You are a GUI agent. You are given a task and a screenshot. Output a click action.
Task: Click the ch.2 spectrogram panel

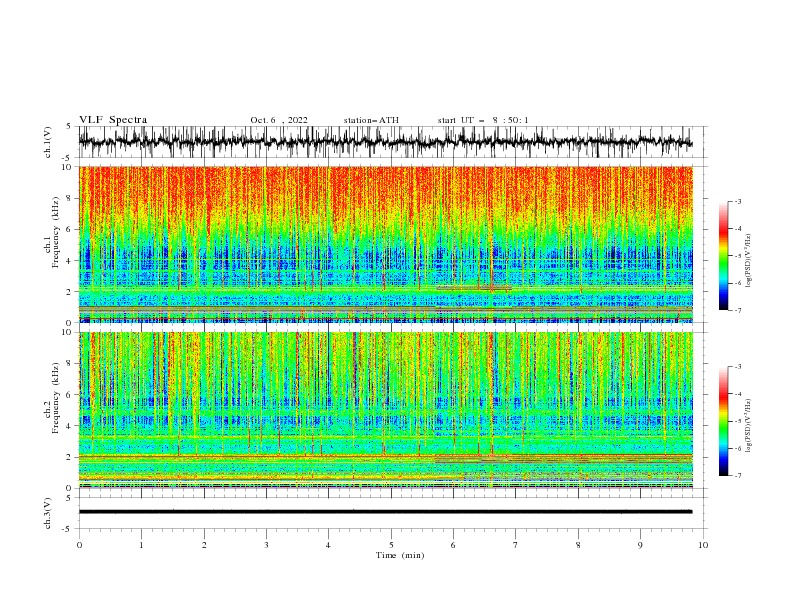click(x=385, y=410)
